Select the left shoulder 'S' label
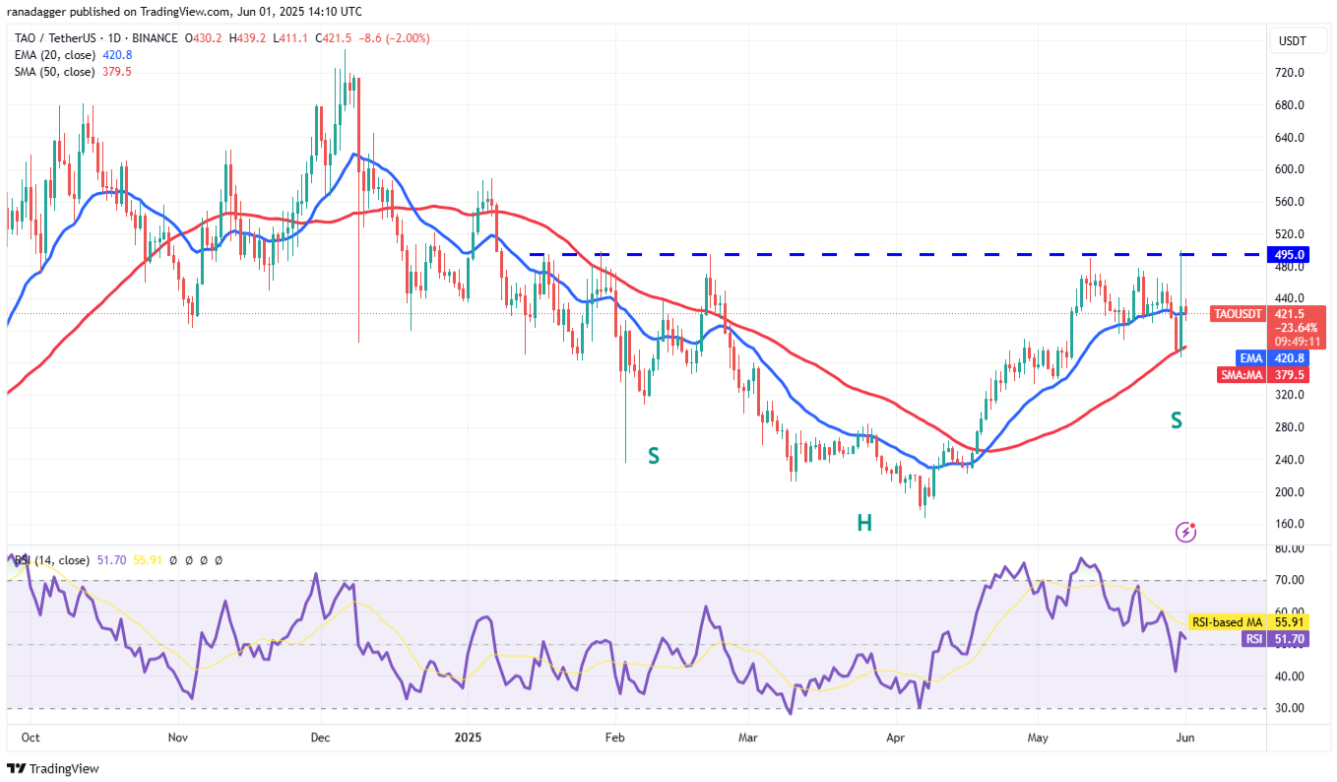 coord(653,456)
